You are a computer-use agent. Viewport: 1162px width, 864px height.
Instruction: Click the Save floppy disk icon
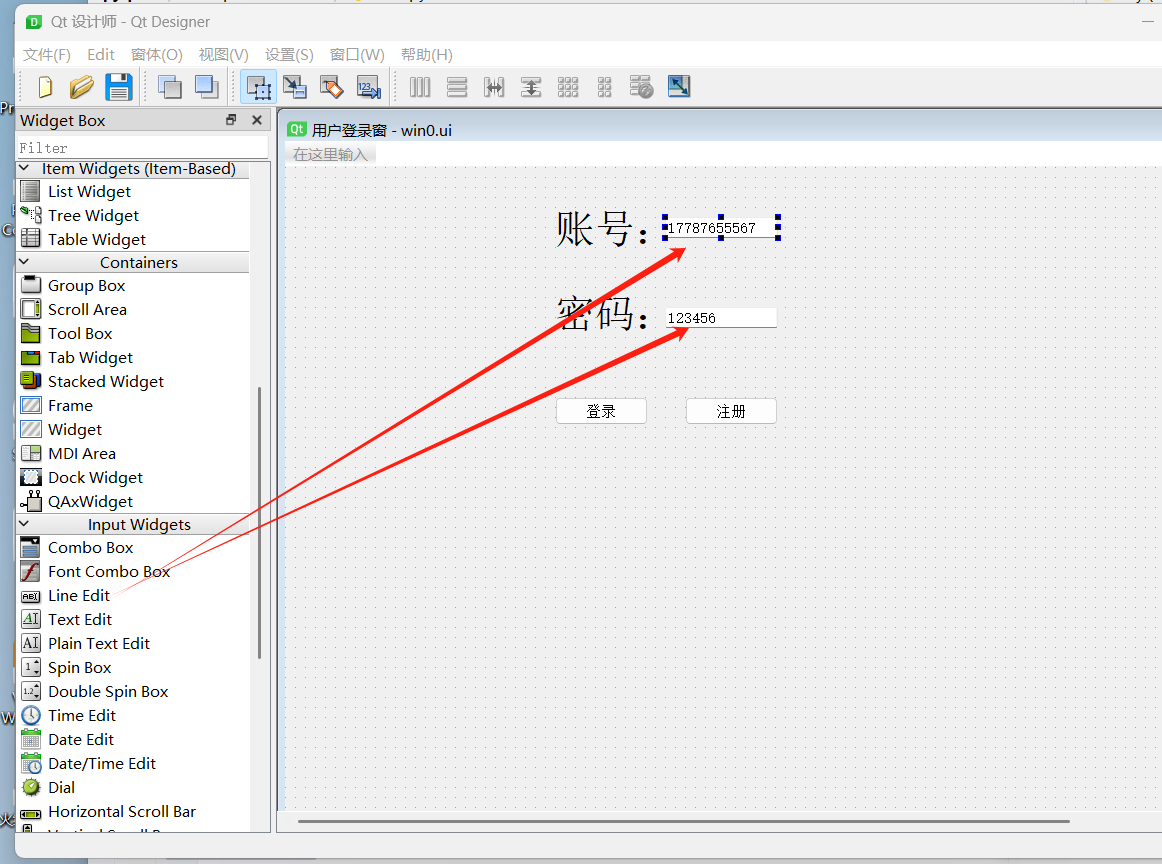(x=119, y=87)
